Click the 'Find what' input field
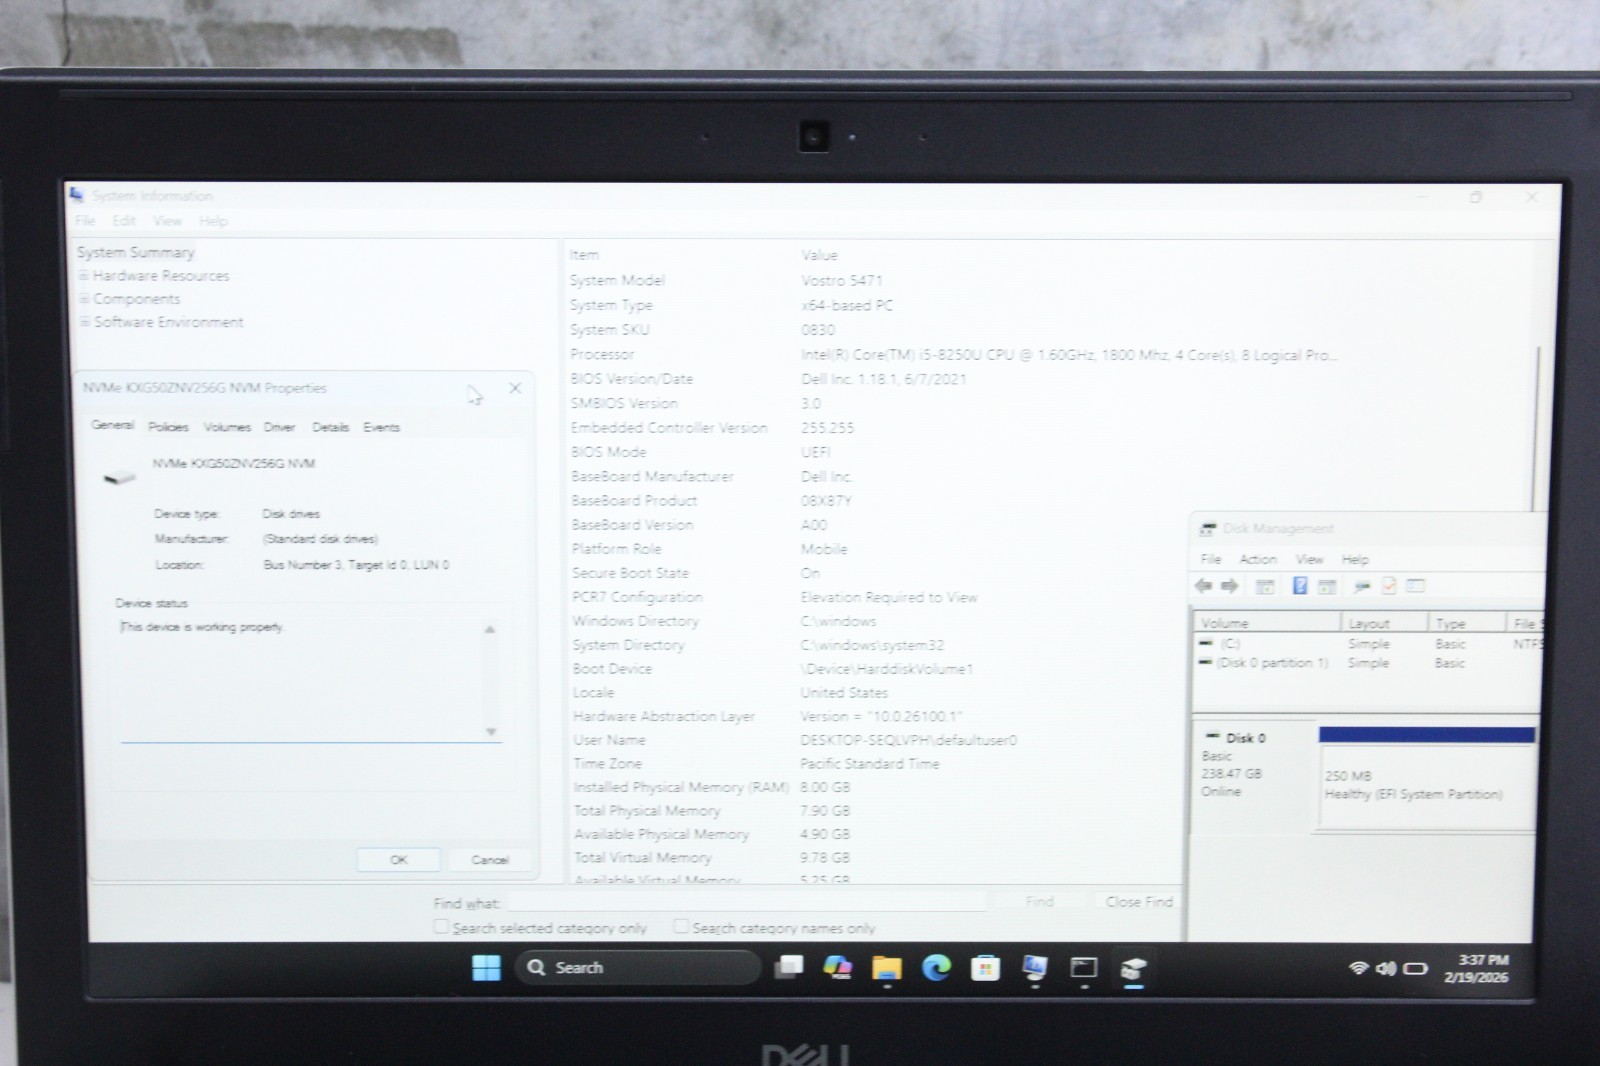Viewport: 1600px width, 1066px height. 746,902
